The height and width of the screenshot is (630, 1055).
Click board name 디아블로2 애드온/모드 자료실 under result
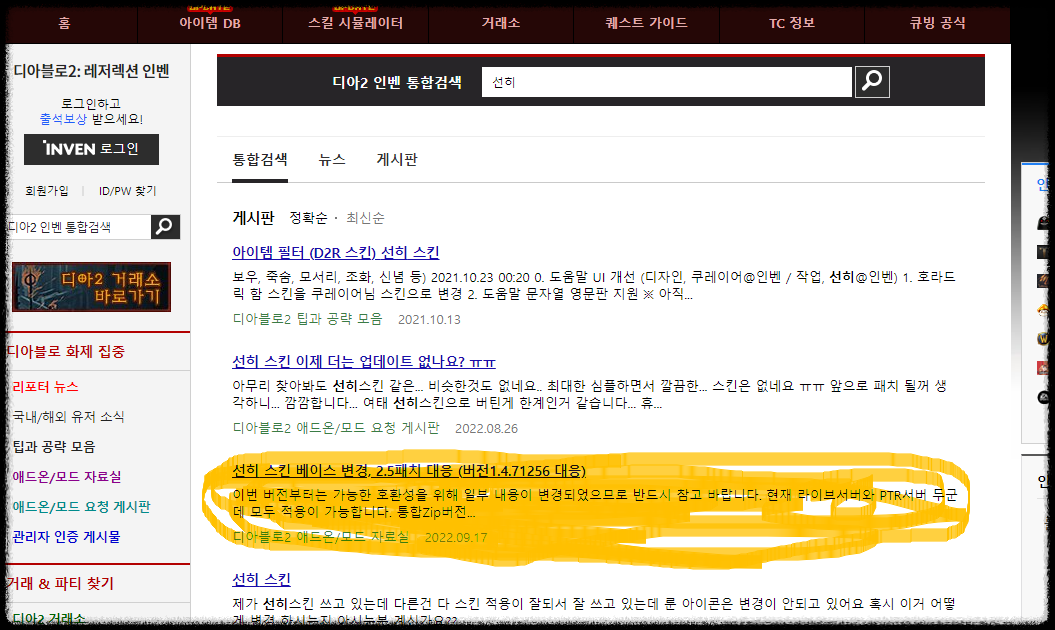[x=321, y=537]
